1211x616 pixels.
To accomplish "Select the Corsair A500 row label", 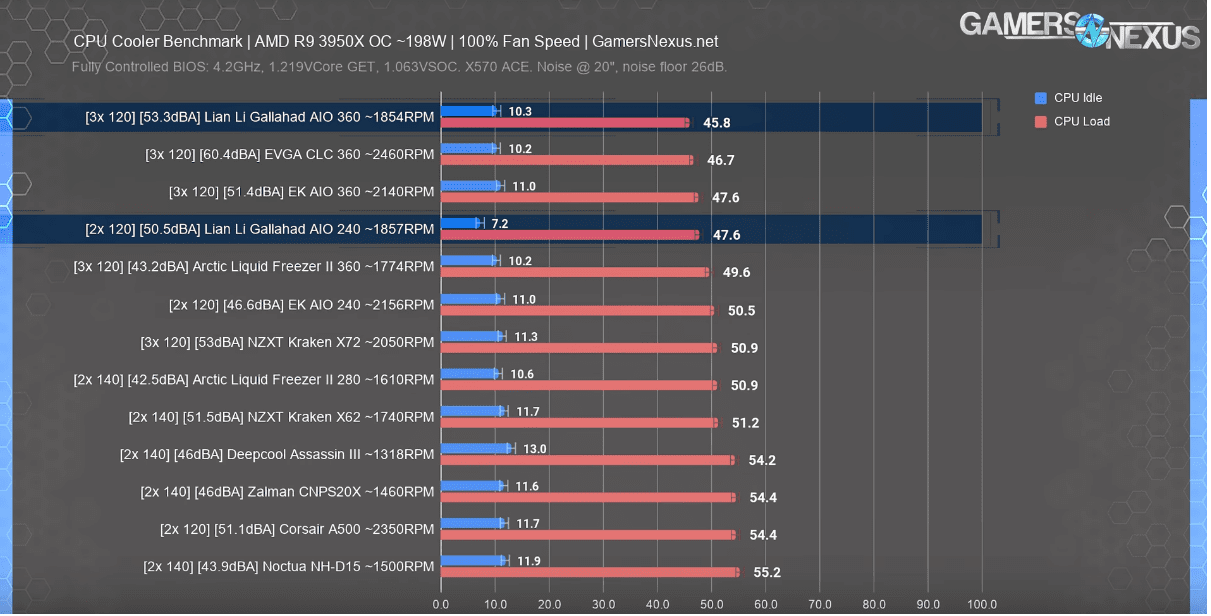I will 297,529.
